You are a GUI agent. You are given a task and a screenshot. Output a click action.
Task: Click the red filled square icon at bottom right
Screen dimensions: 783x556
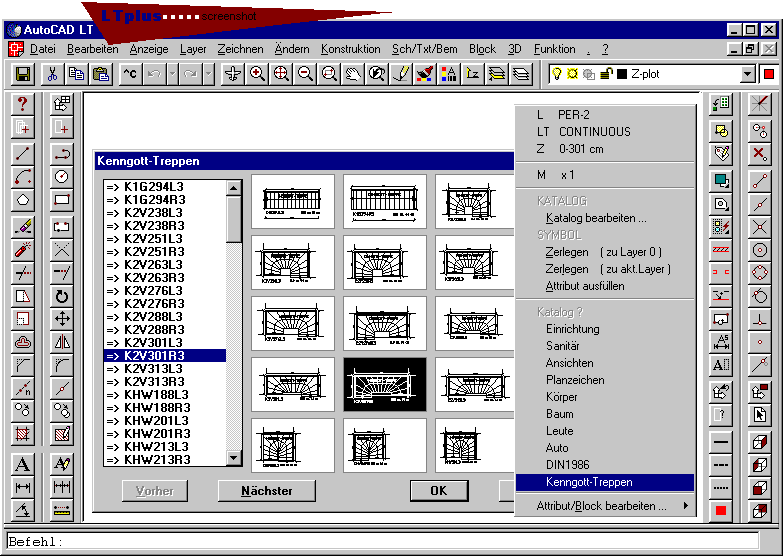pos(721,511)
